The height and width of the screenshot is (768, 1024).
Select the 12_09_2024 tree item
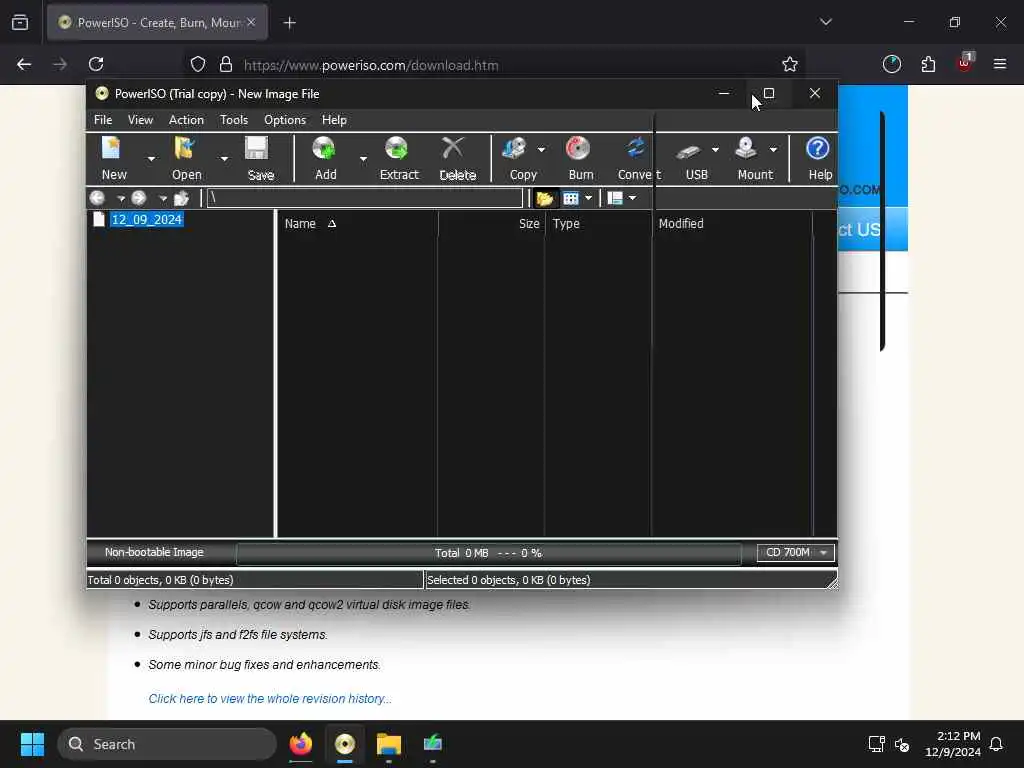point(146,219)
